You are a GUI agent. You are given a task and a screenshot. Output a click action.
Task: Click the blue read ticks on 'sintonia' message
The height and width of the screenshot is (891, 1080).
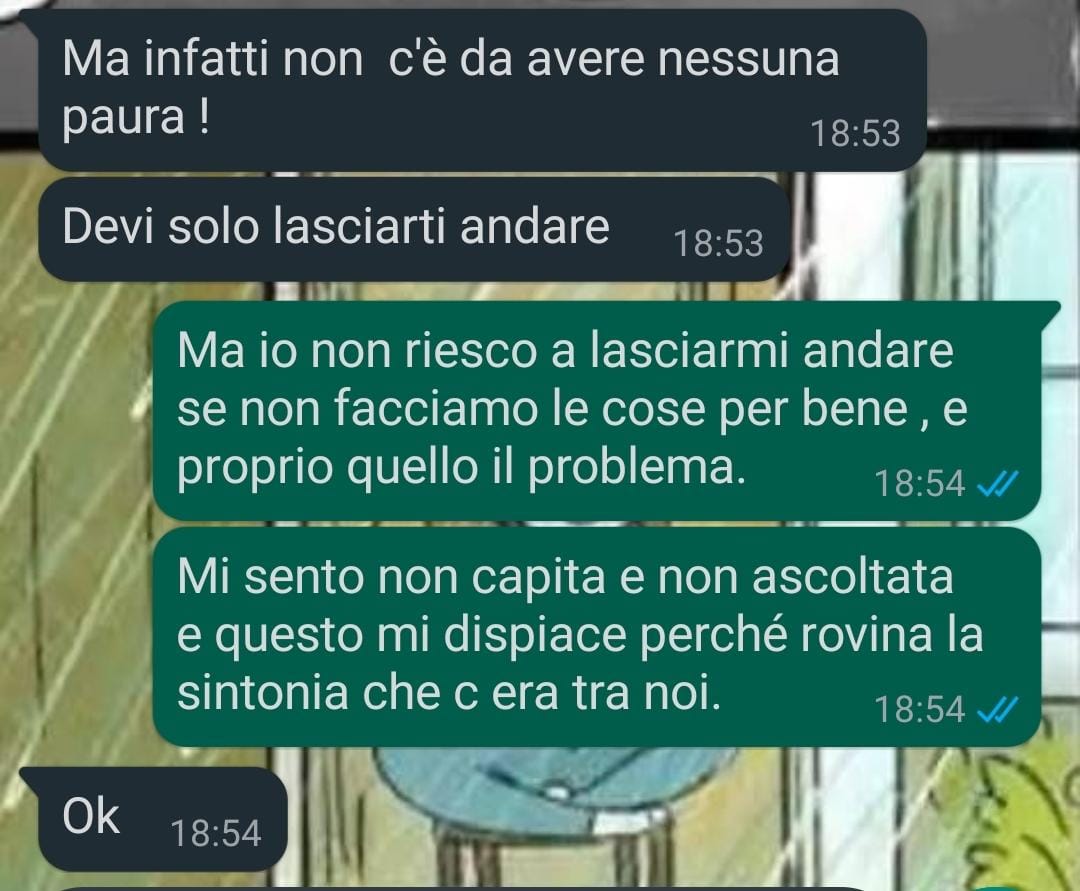pos(997,709)
